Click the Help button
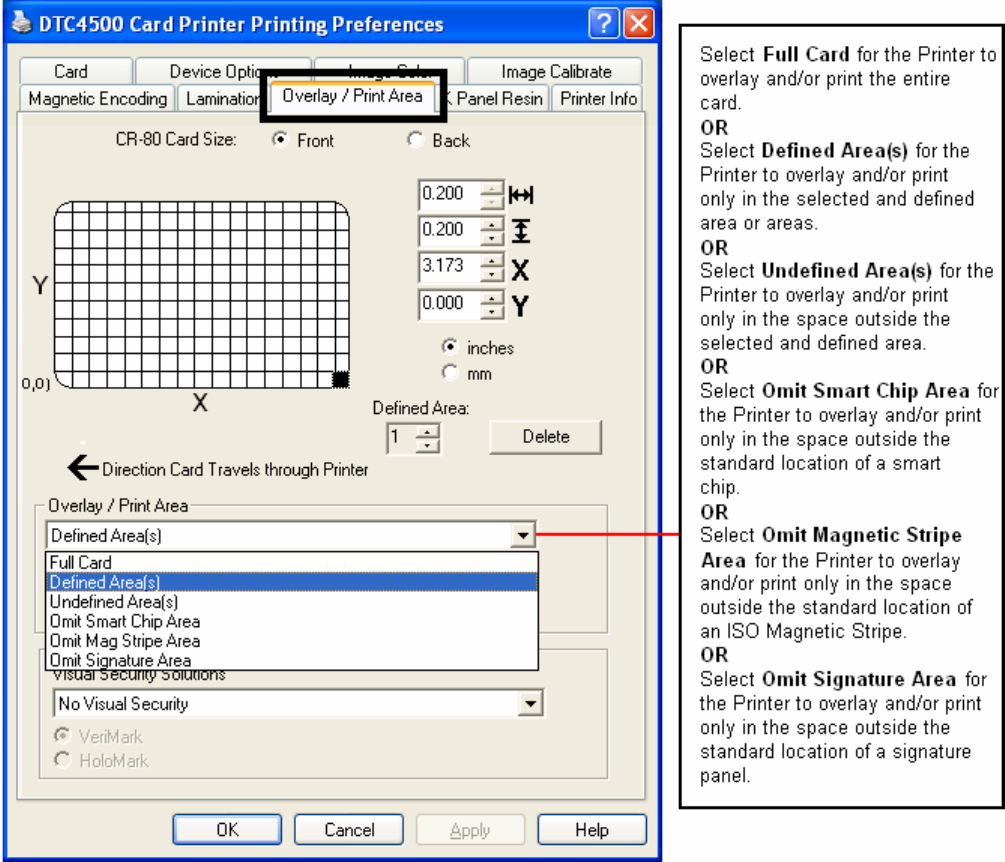 tap(592, 829)
